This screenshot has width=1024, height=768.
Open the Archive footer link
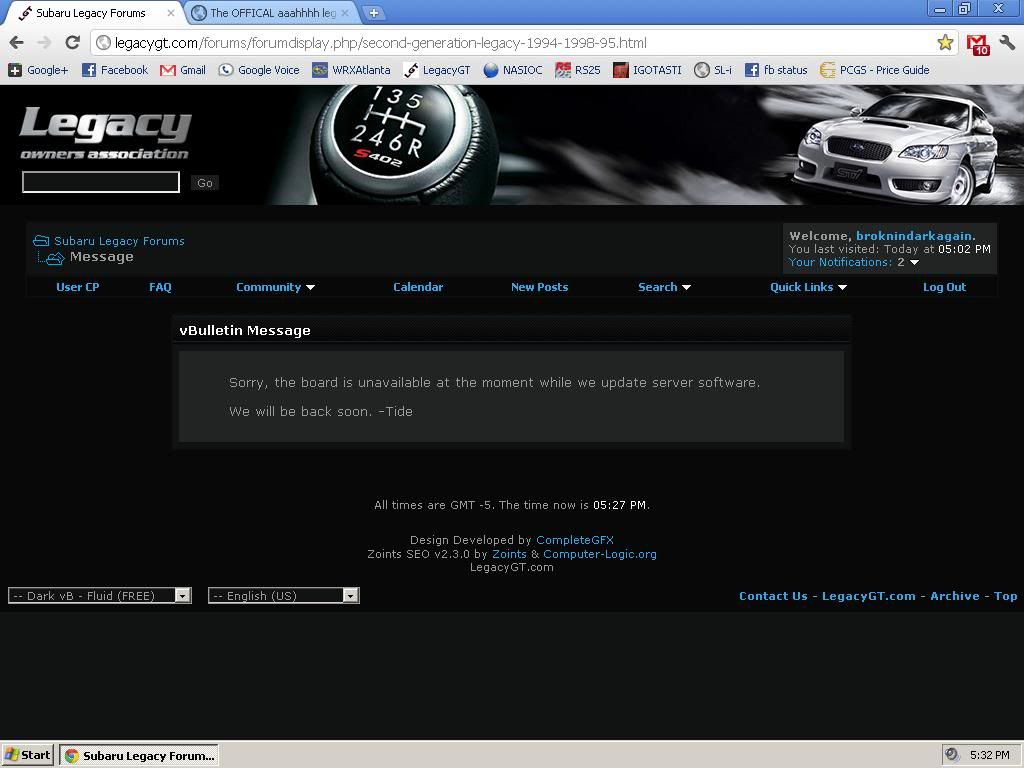[955, 596]
